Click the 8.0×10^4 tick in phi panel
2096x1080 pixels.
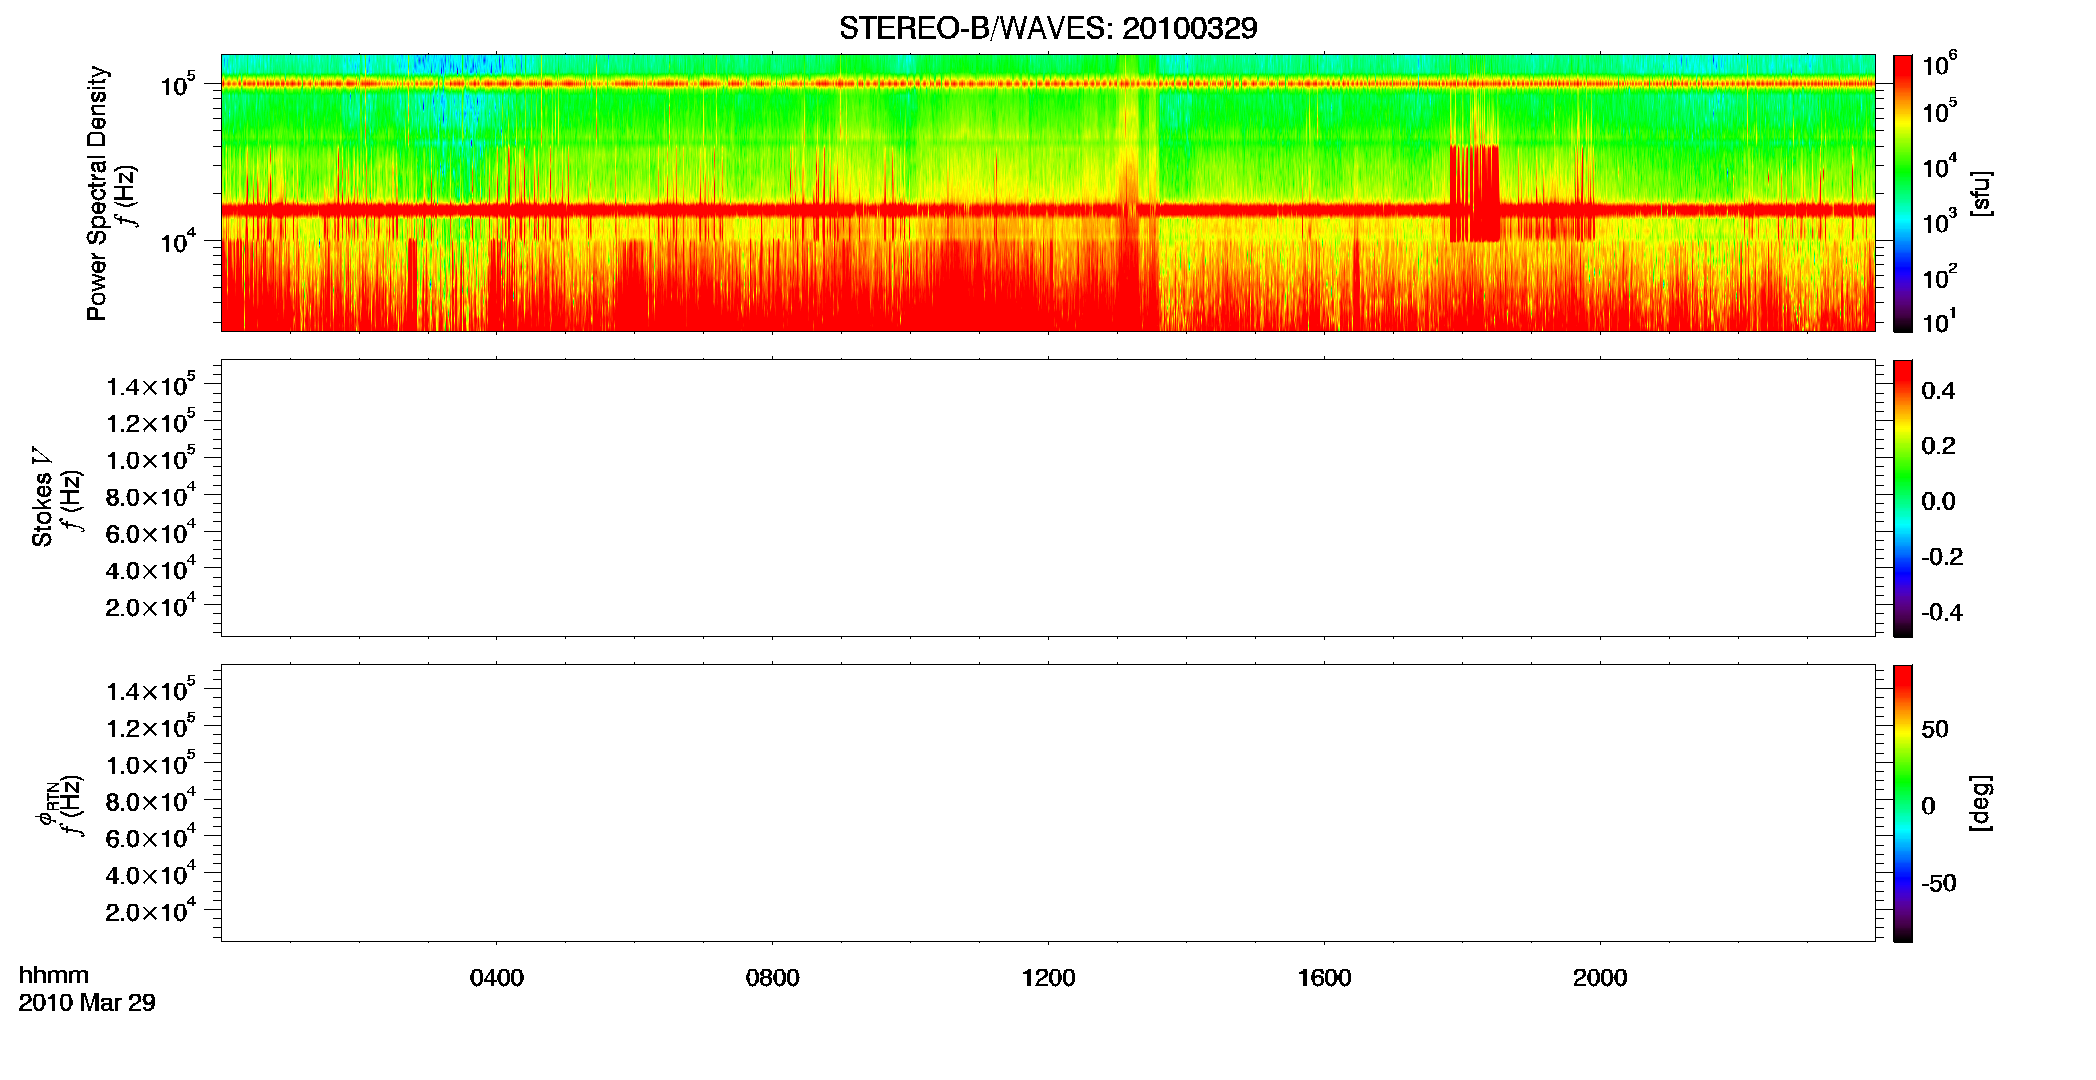click(151, 799)
